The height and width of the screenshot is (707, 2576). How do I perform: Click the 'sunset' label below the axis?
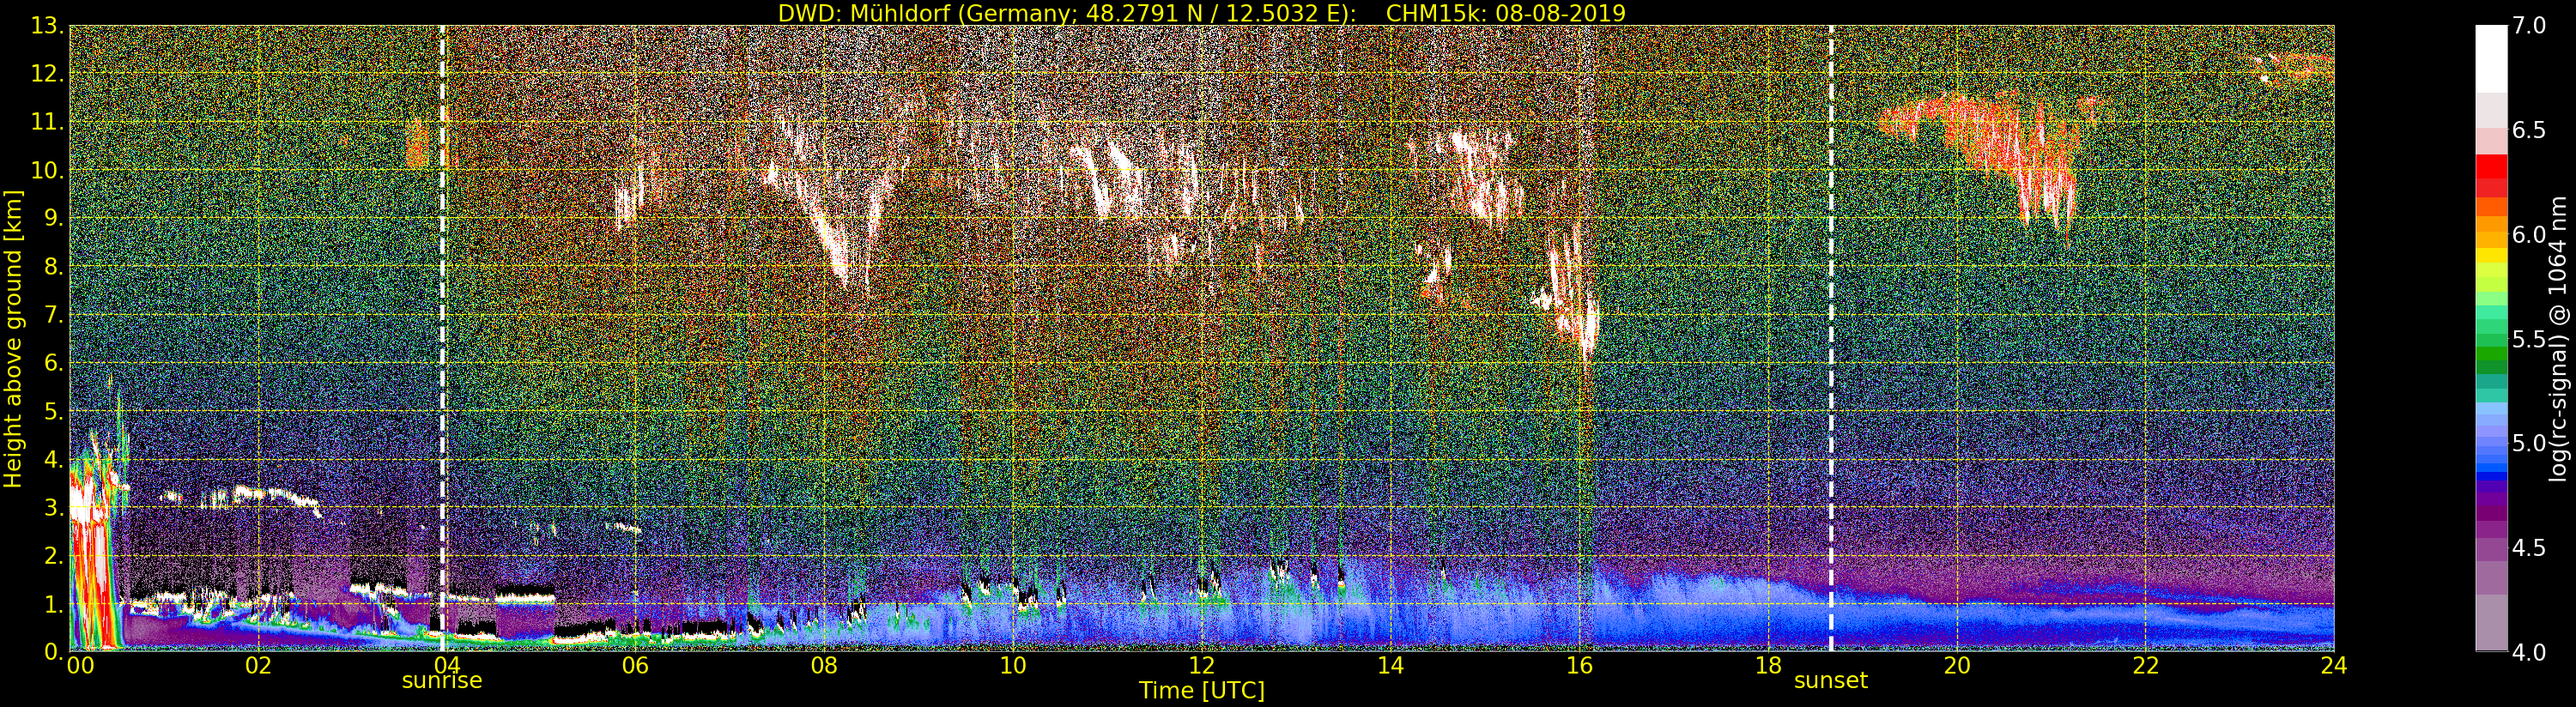click(x=1831, y=681)
